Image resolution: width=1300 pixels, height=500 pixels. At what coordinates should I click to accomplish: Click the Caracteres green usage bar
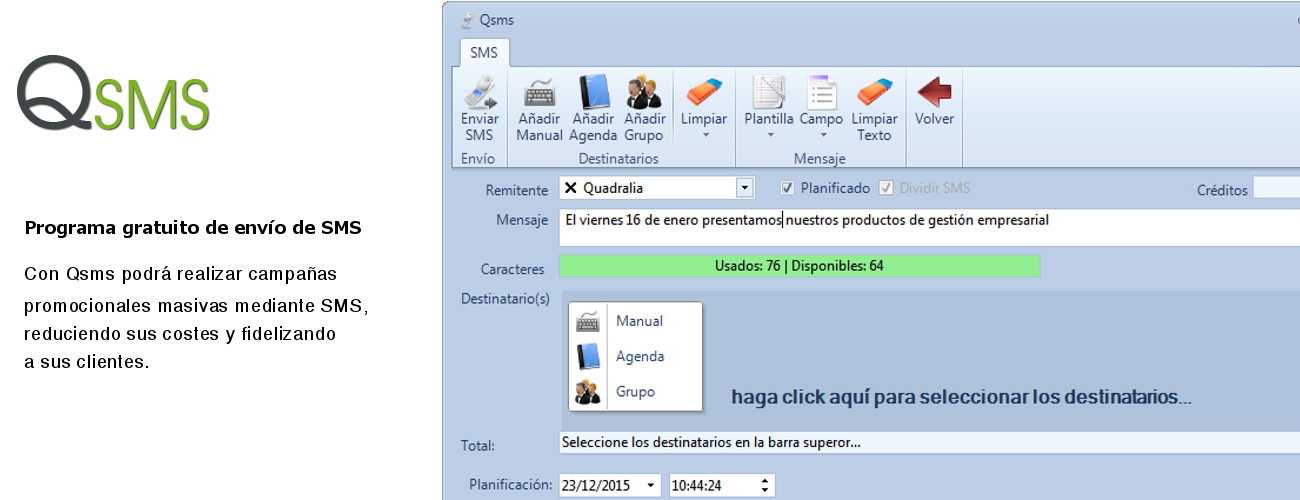(x=799, y=266)
